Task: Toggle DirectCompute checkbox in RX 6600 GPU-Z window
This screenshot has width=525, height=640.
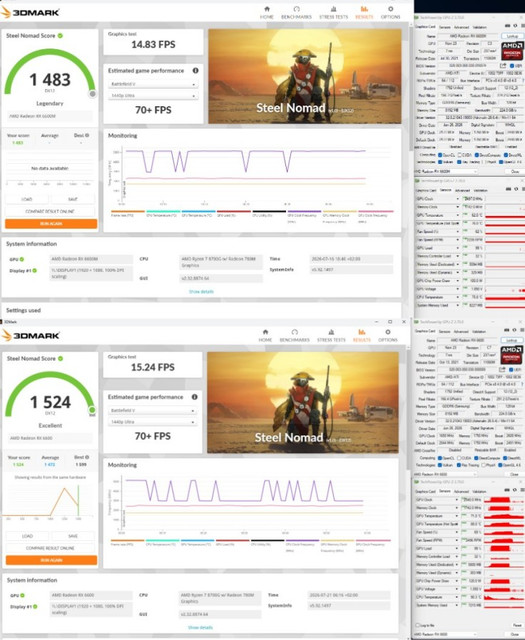Action: tap(476, 458)
